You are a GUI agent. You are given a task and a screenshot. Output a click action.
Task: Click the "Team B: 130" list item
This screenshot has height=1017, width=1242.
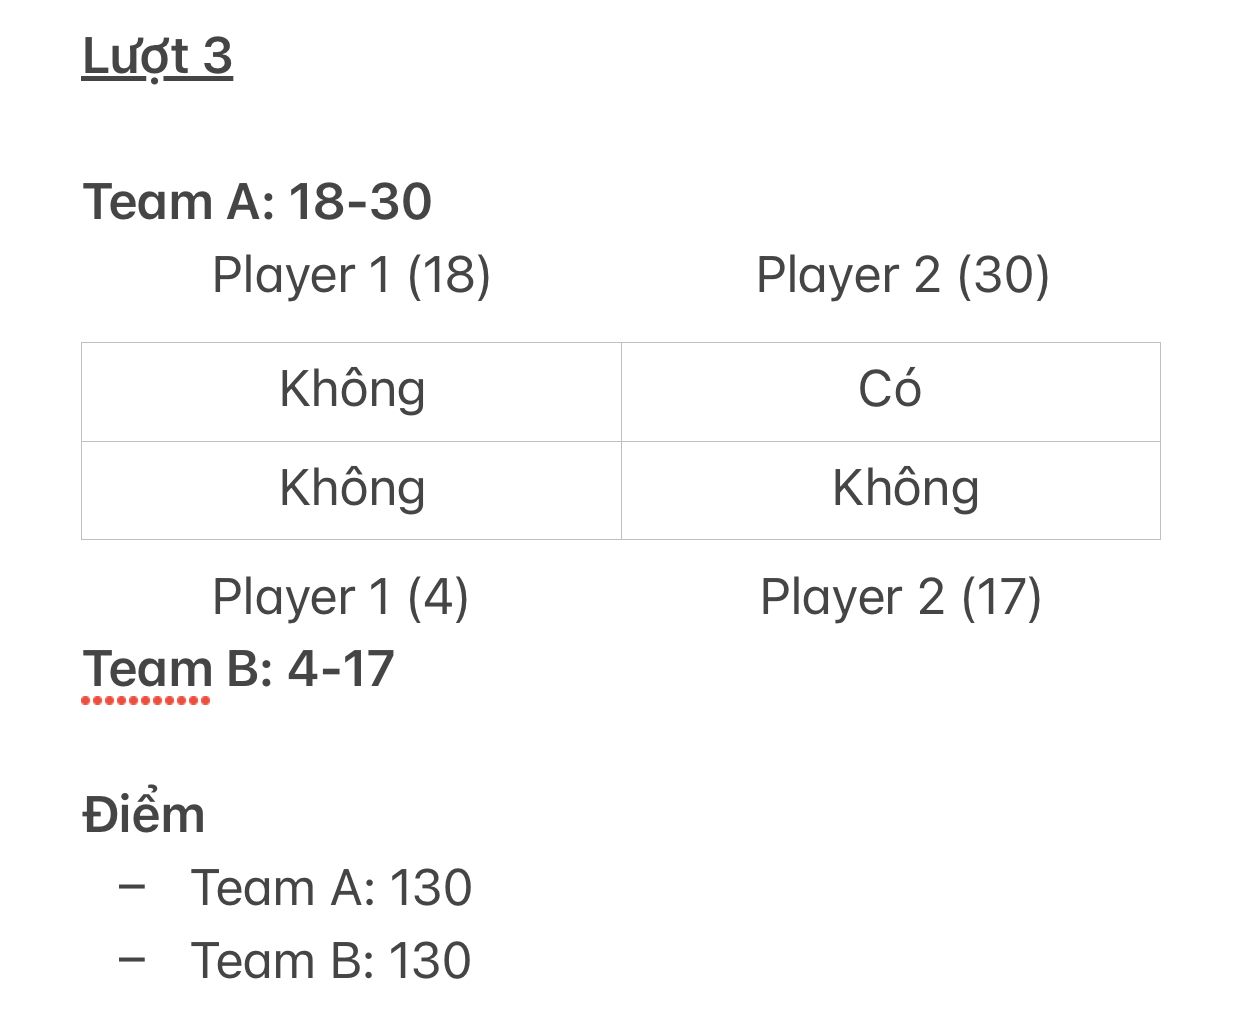331,961
